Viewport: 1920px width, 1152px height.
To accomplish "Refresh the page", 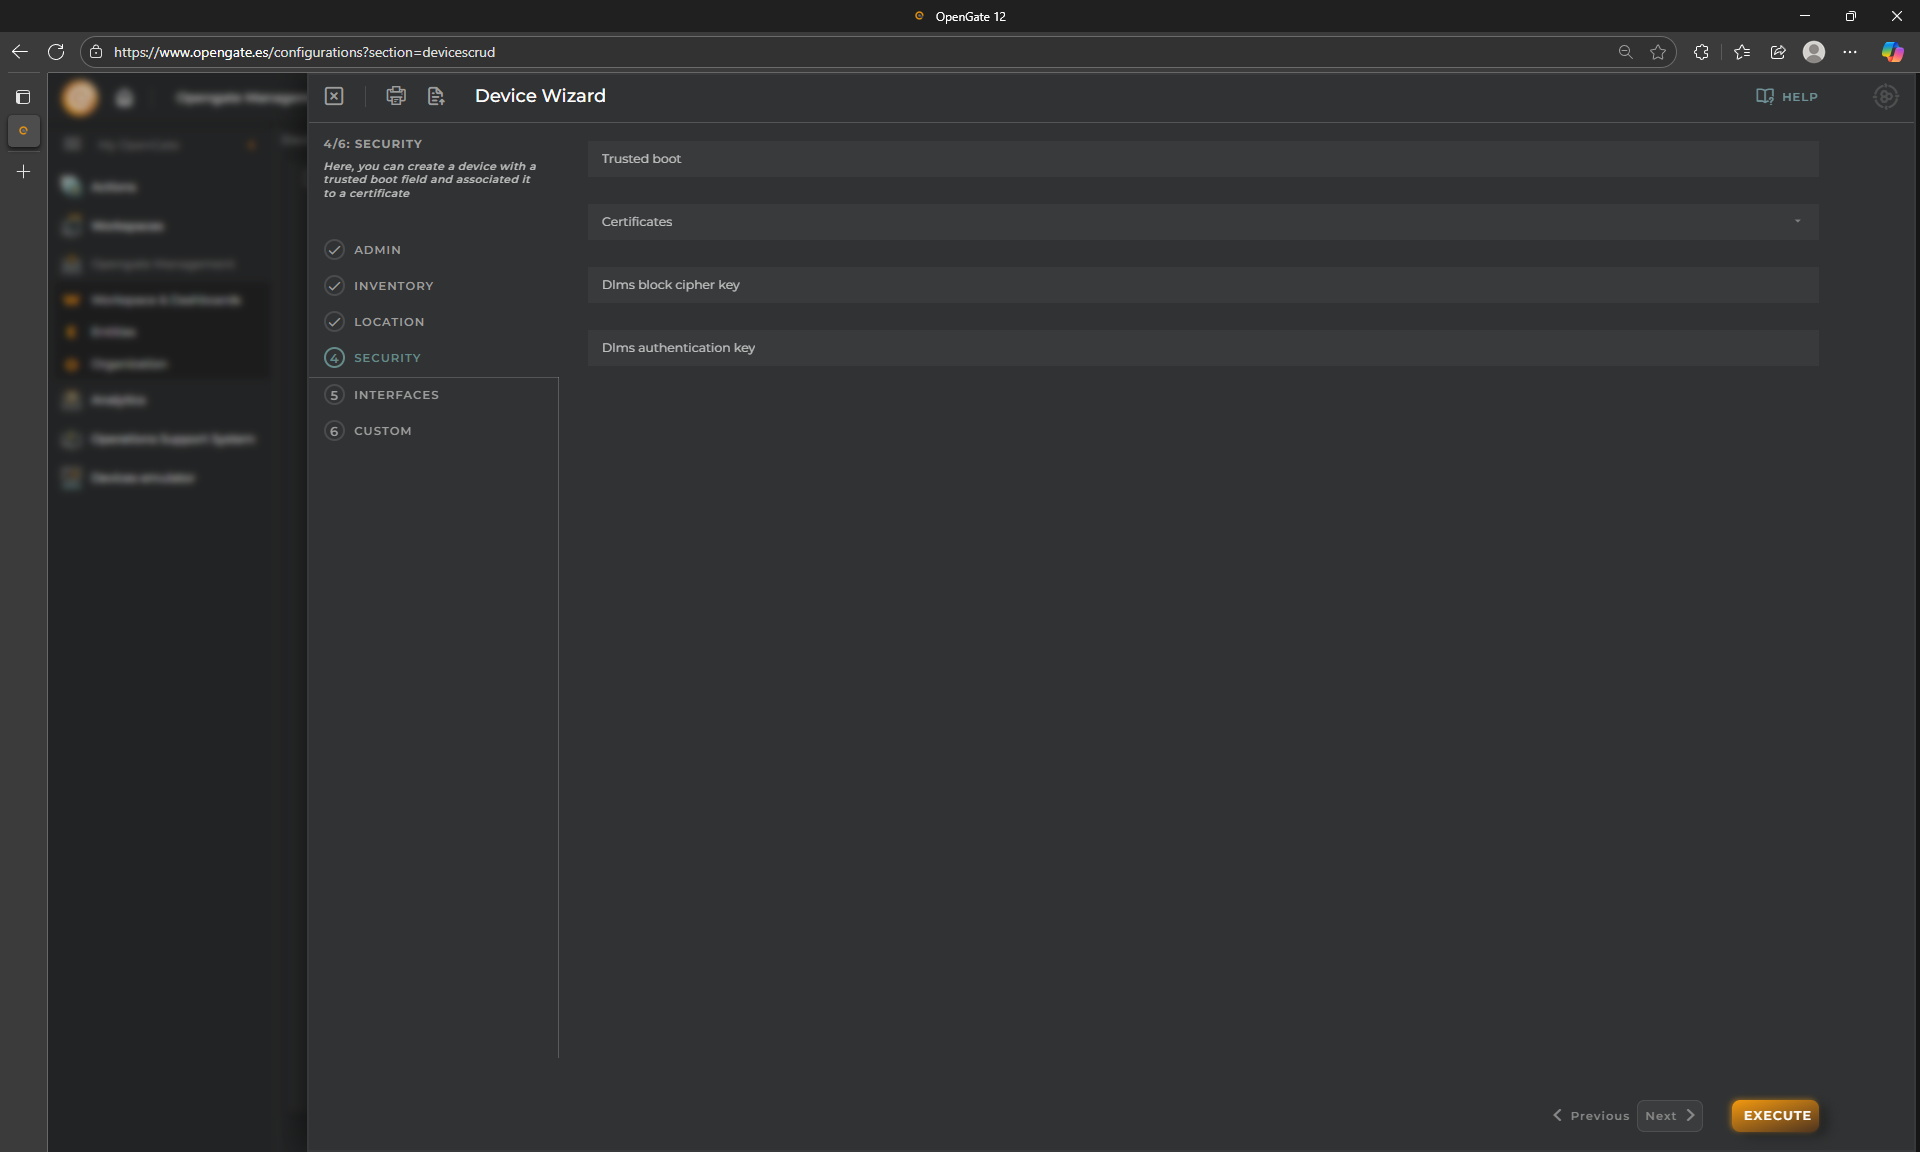I will coord(56,52).
